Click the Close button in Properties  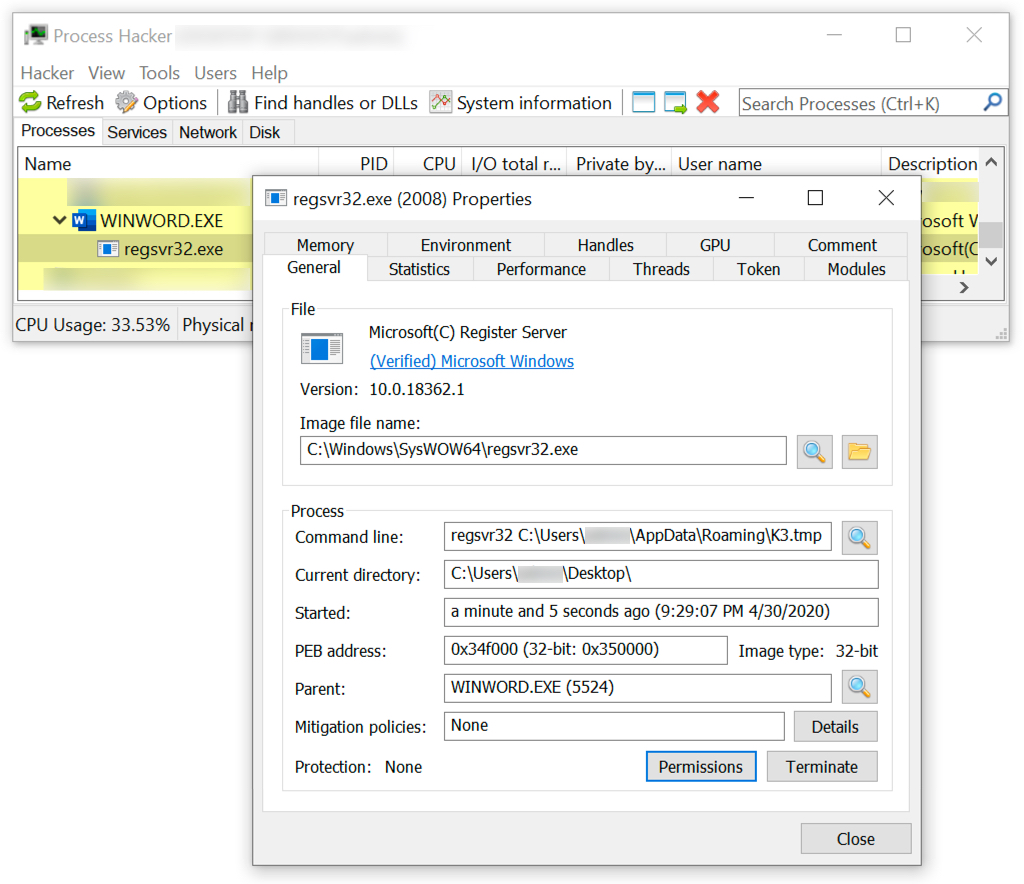point(856,838)
